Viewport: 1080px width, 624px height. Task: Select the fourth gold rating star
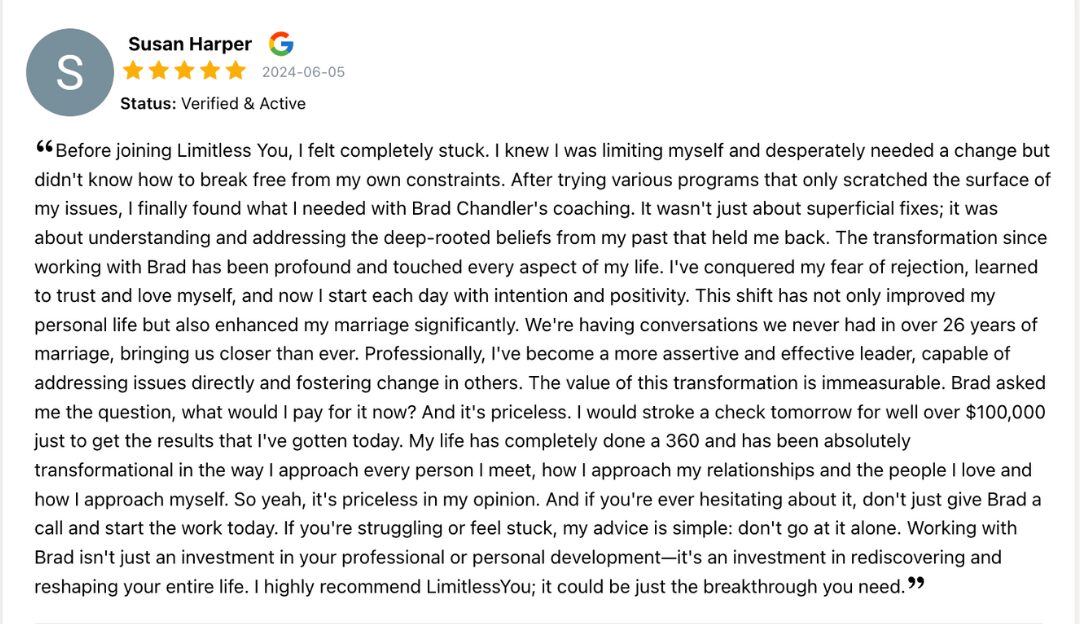[x=210, y=71]
